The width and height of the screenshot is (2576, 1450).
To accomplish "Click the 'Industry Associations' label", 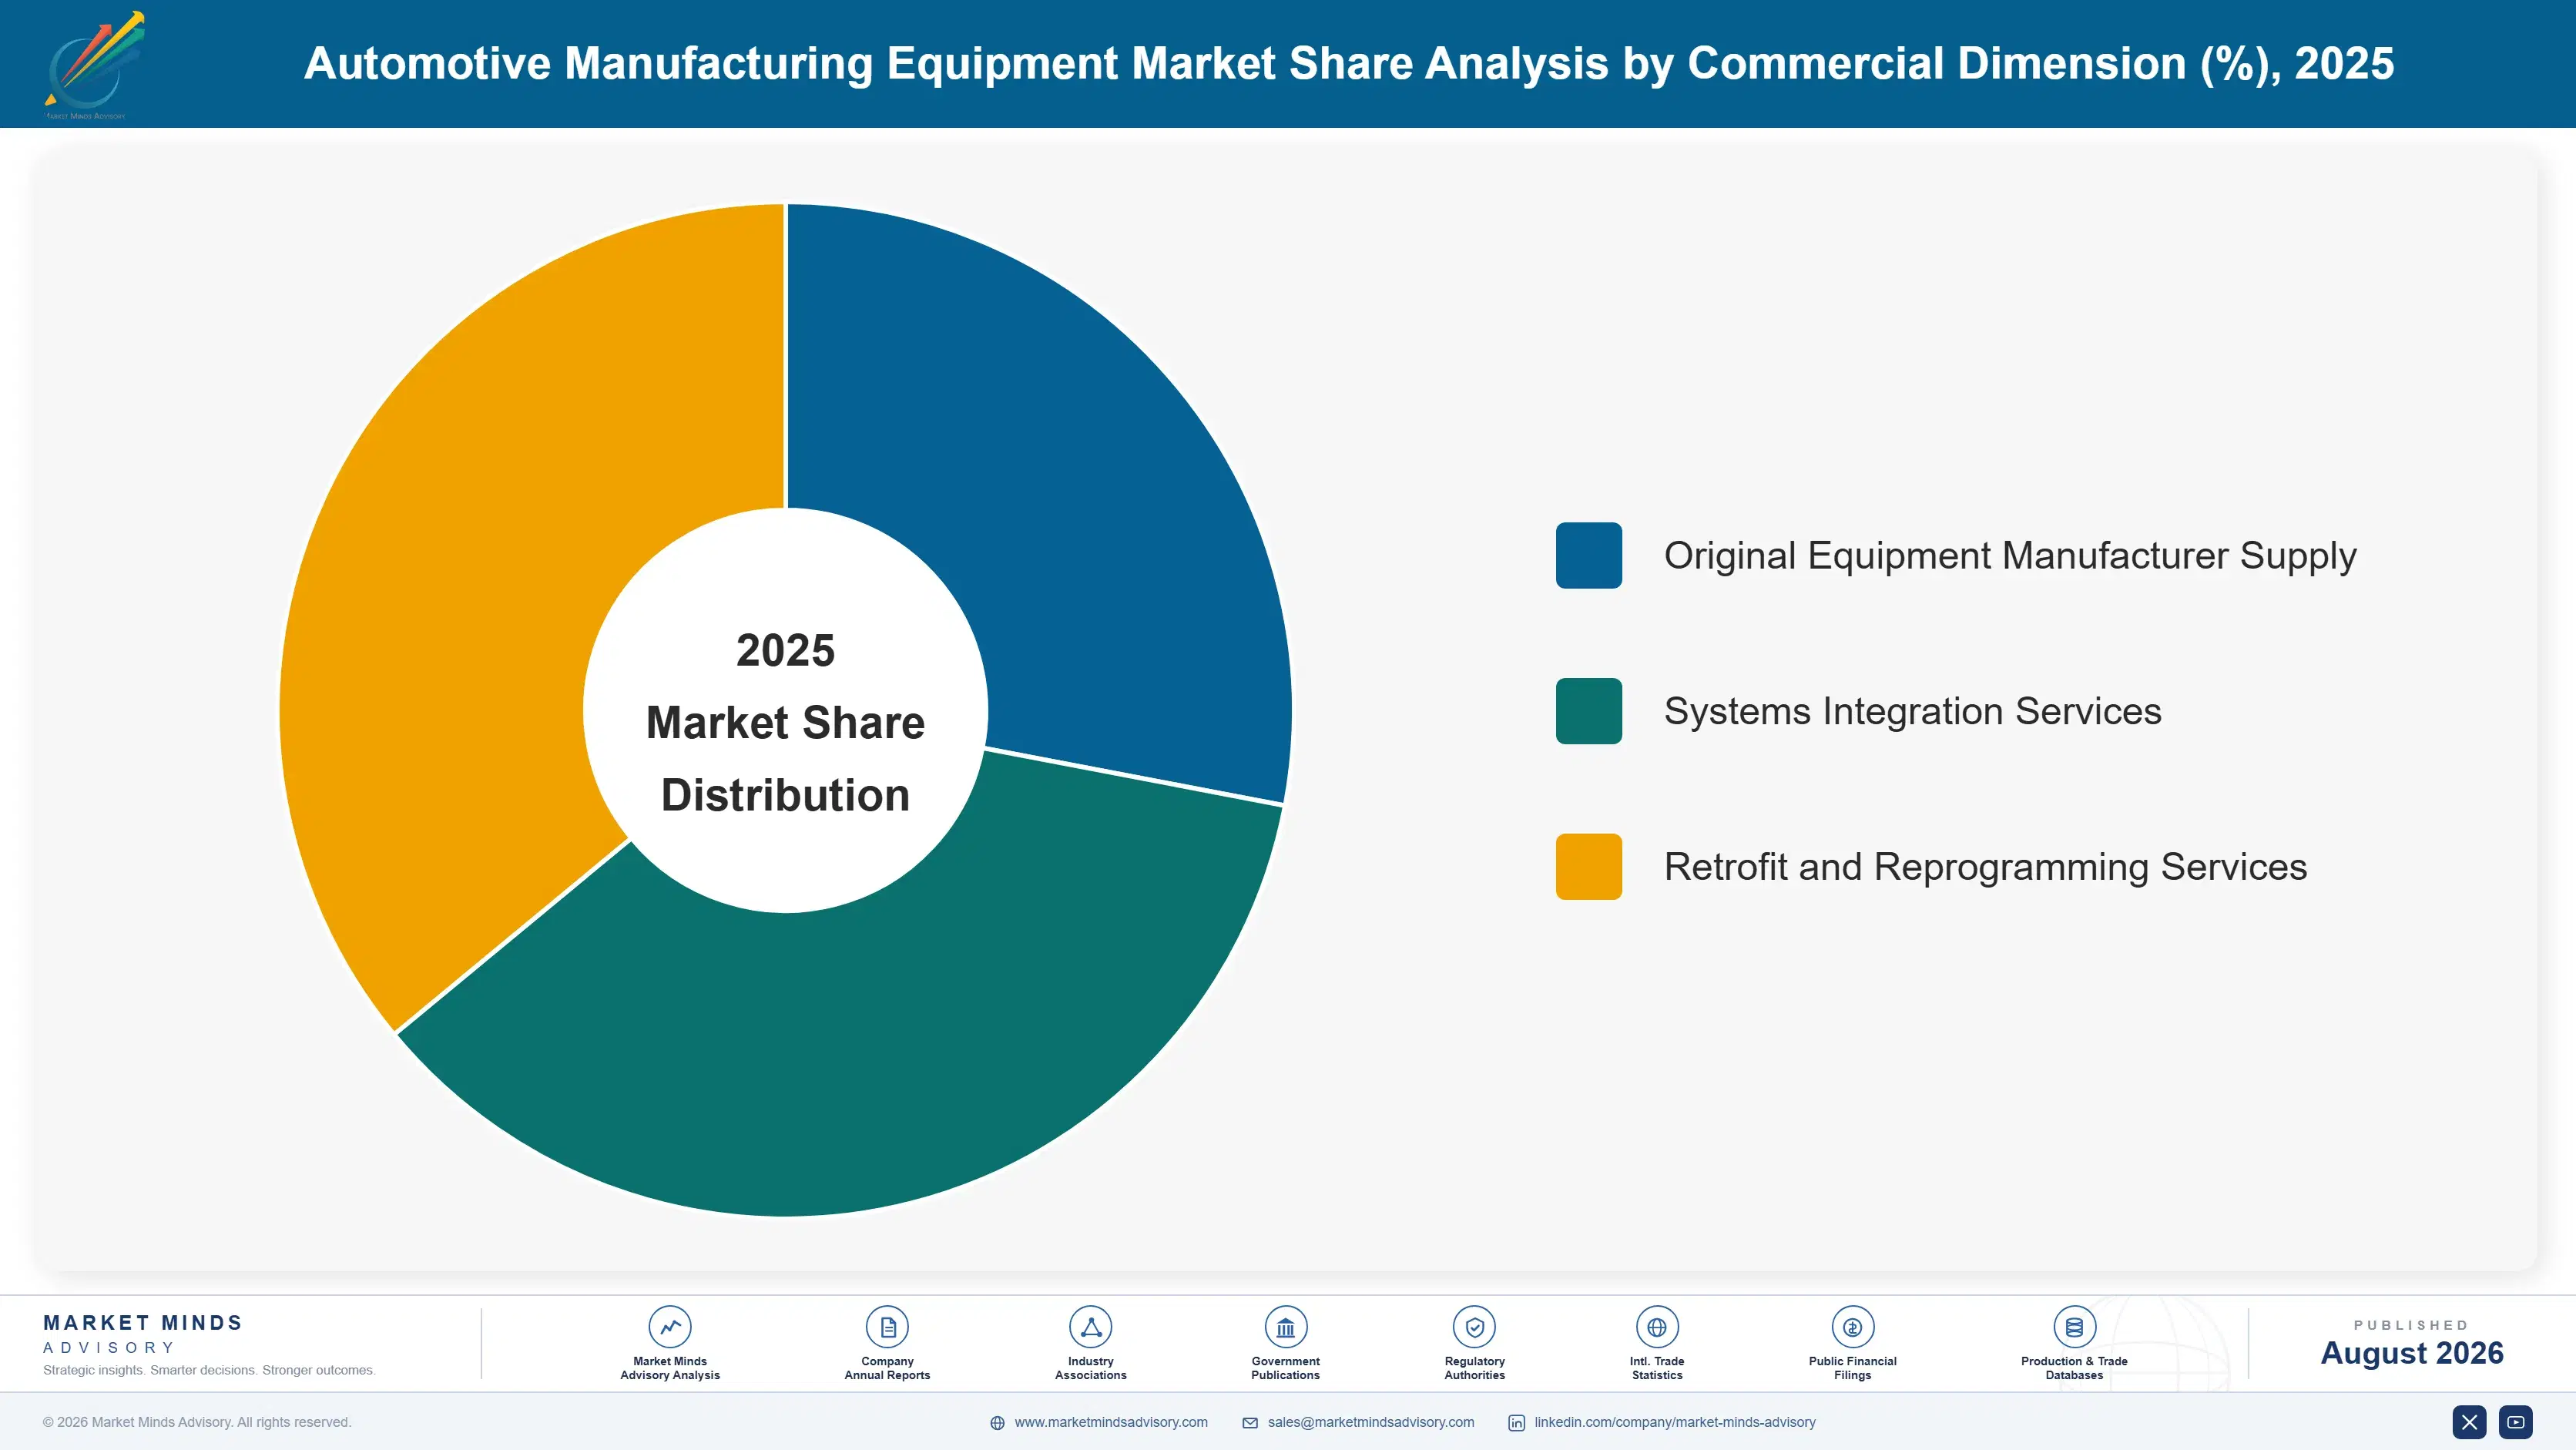I will [x=1090, y=1368].
